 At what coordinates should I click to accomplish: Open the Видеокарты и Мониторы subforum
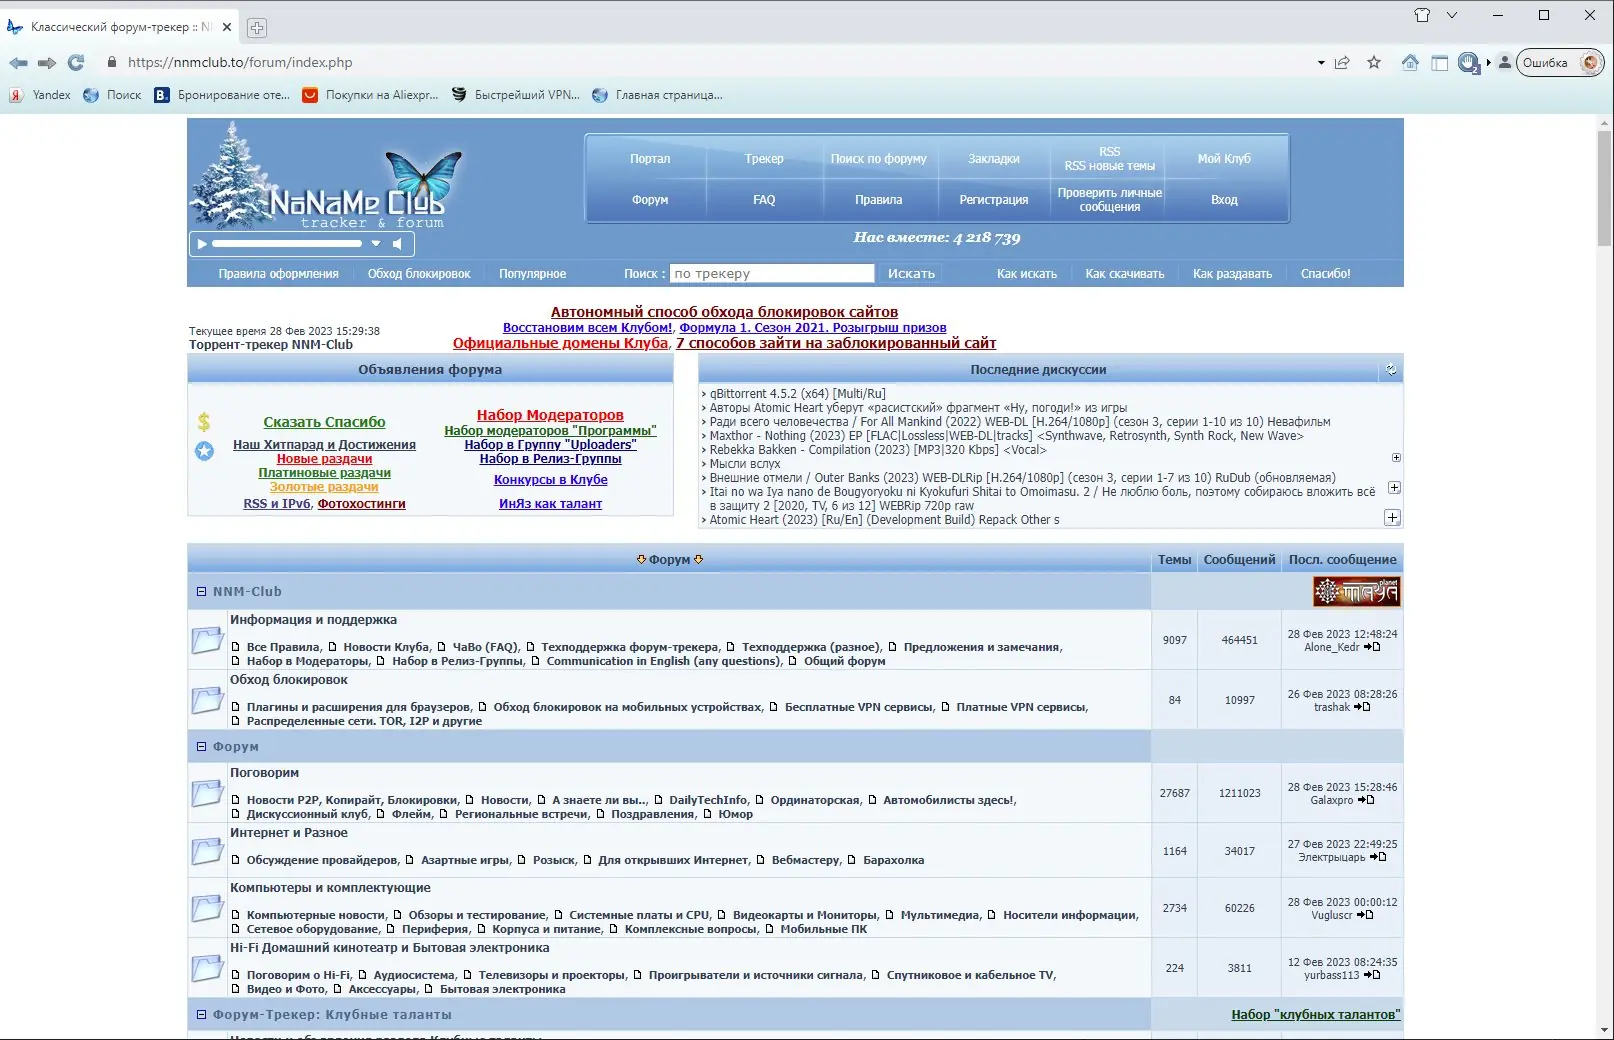[804, 915]
